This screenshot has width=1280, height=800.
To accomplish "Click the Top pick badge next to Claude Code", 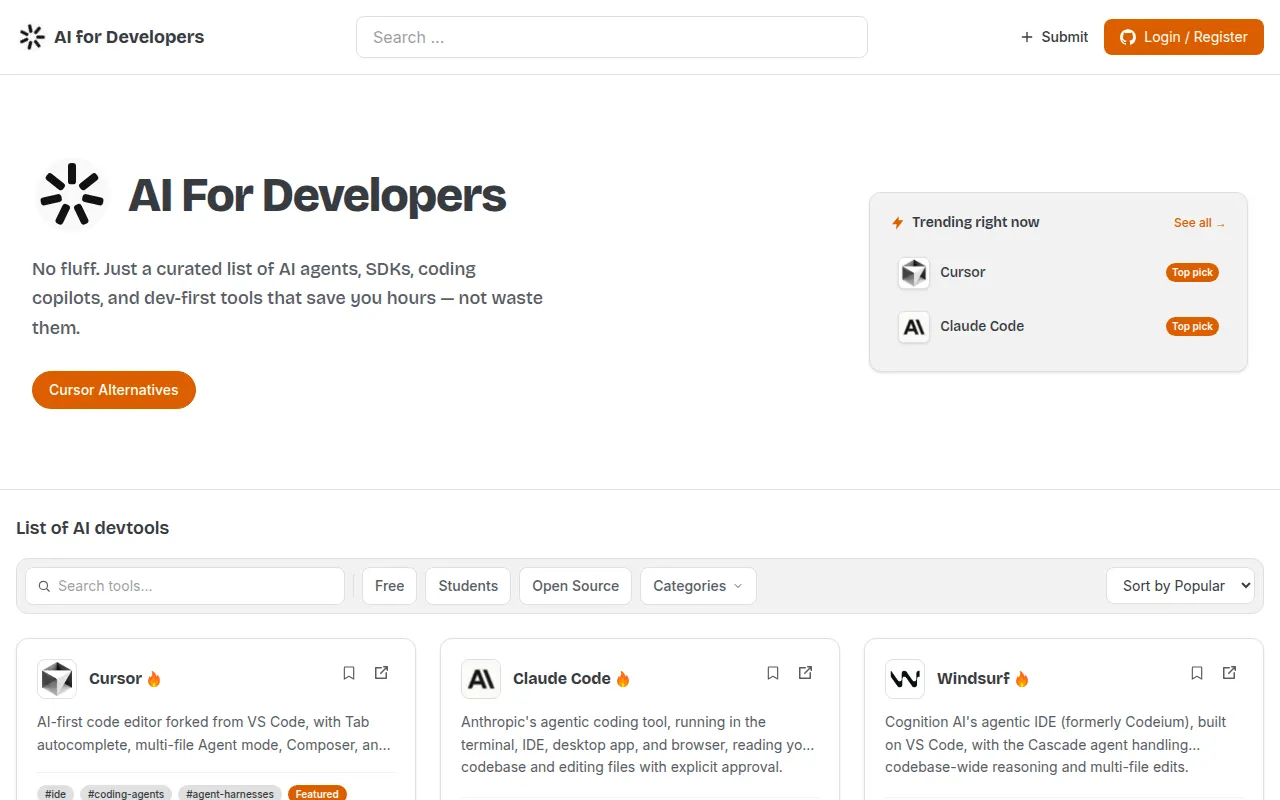I will tap(1192, 327).
